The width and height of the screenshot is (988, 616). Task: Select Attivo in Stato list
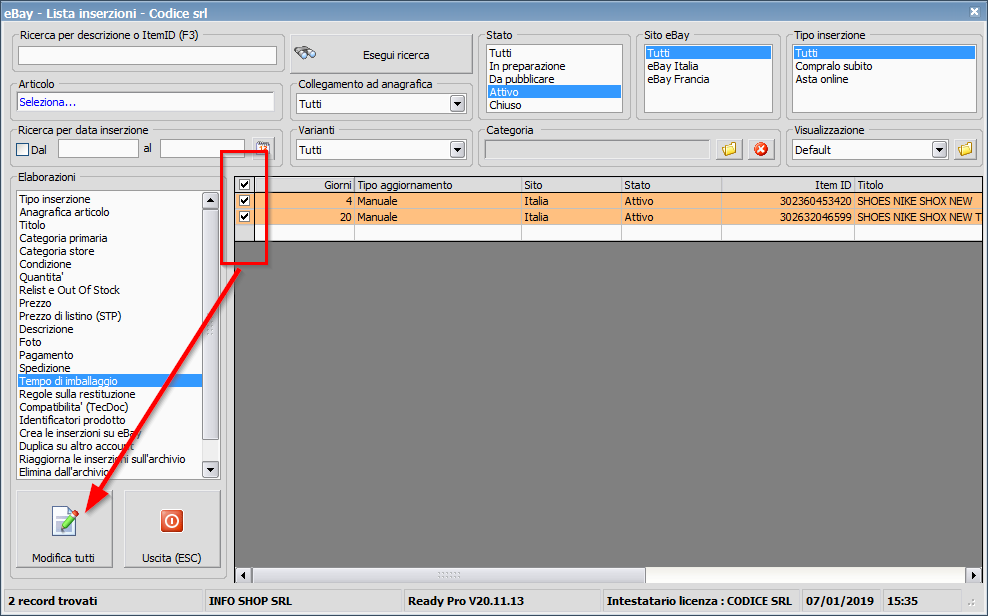[554, 92]
